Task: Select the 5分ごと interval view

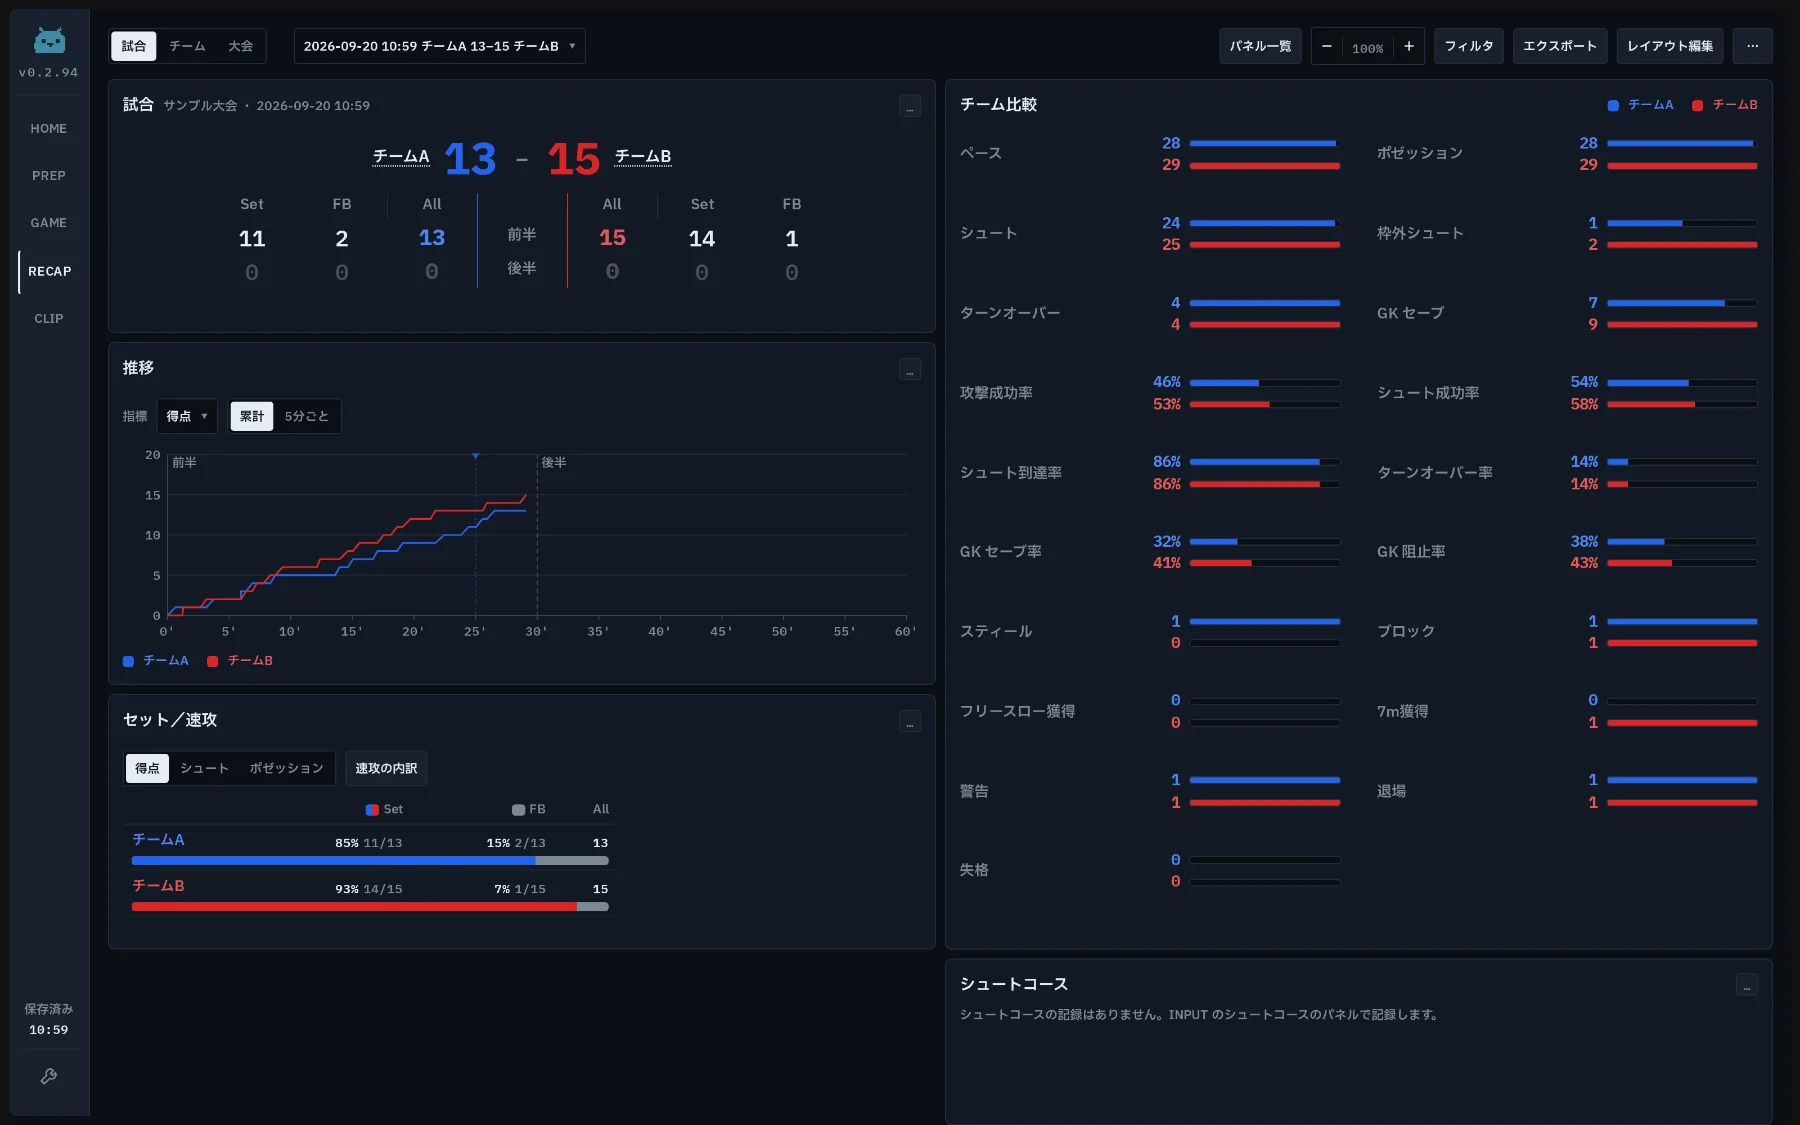Action: pos(307,416)
